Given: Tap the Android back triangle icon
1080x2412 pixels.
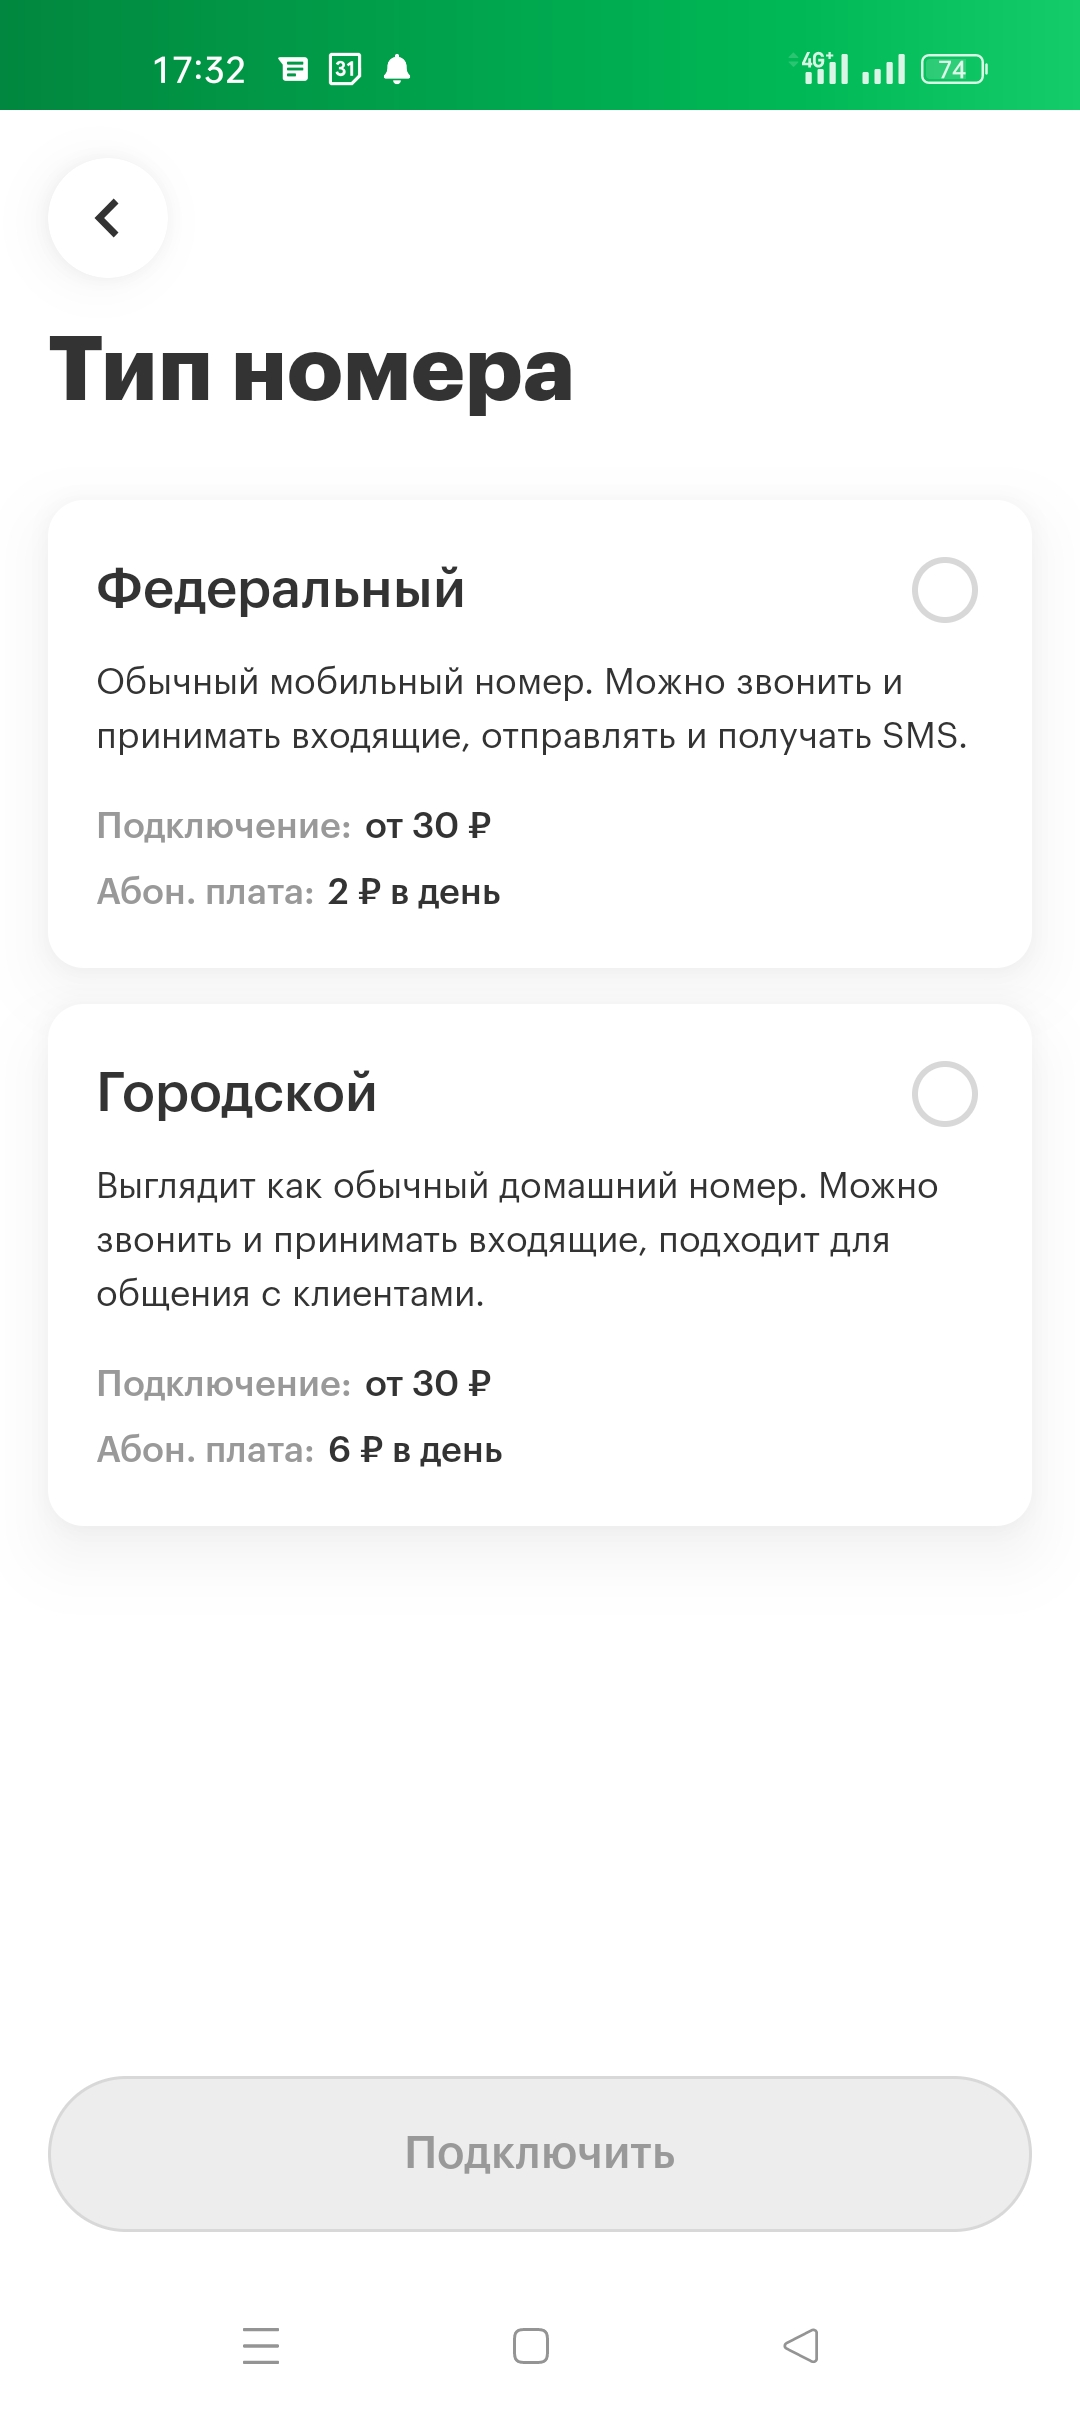Looking at the screenshot, I should [801, 2346].
